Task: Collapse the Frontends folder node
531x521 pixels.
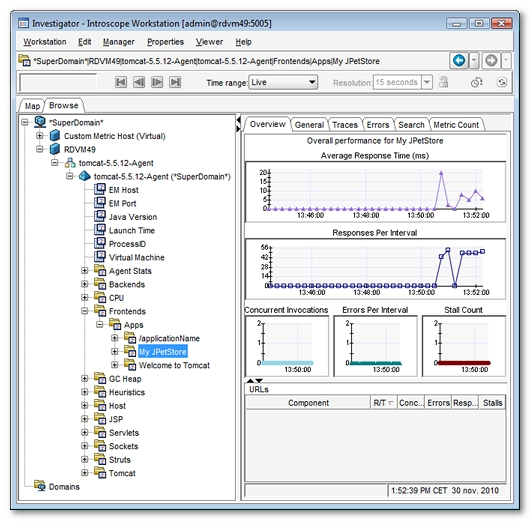Action: click(x=85, y=311)
